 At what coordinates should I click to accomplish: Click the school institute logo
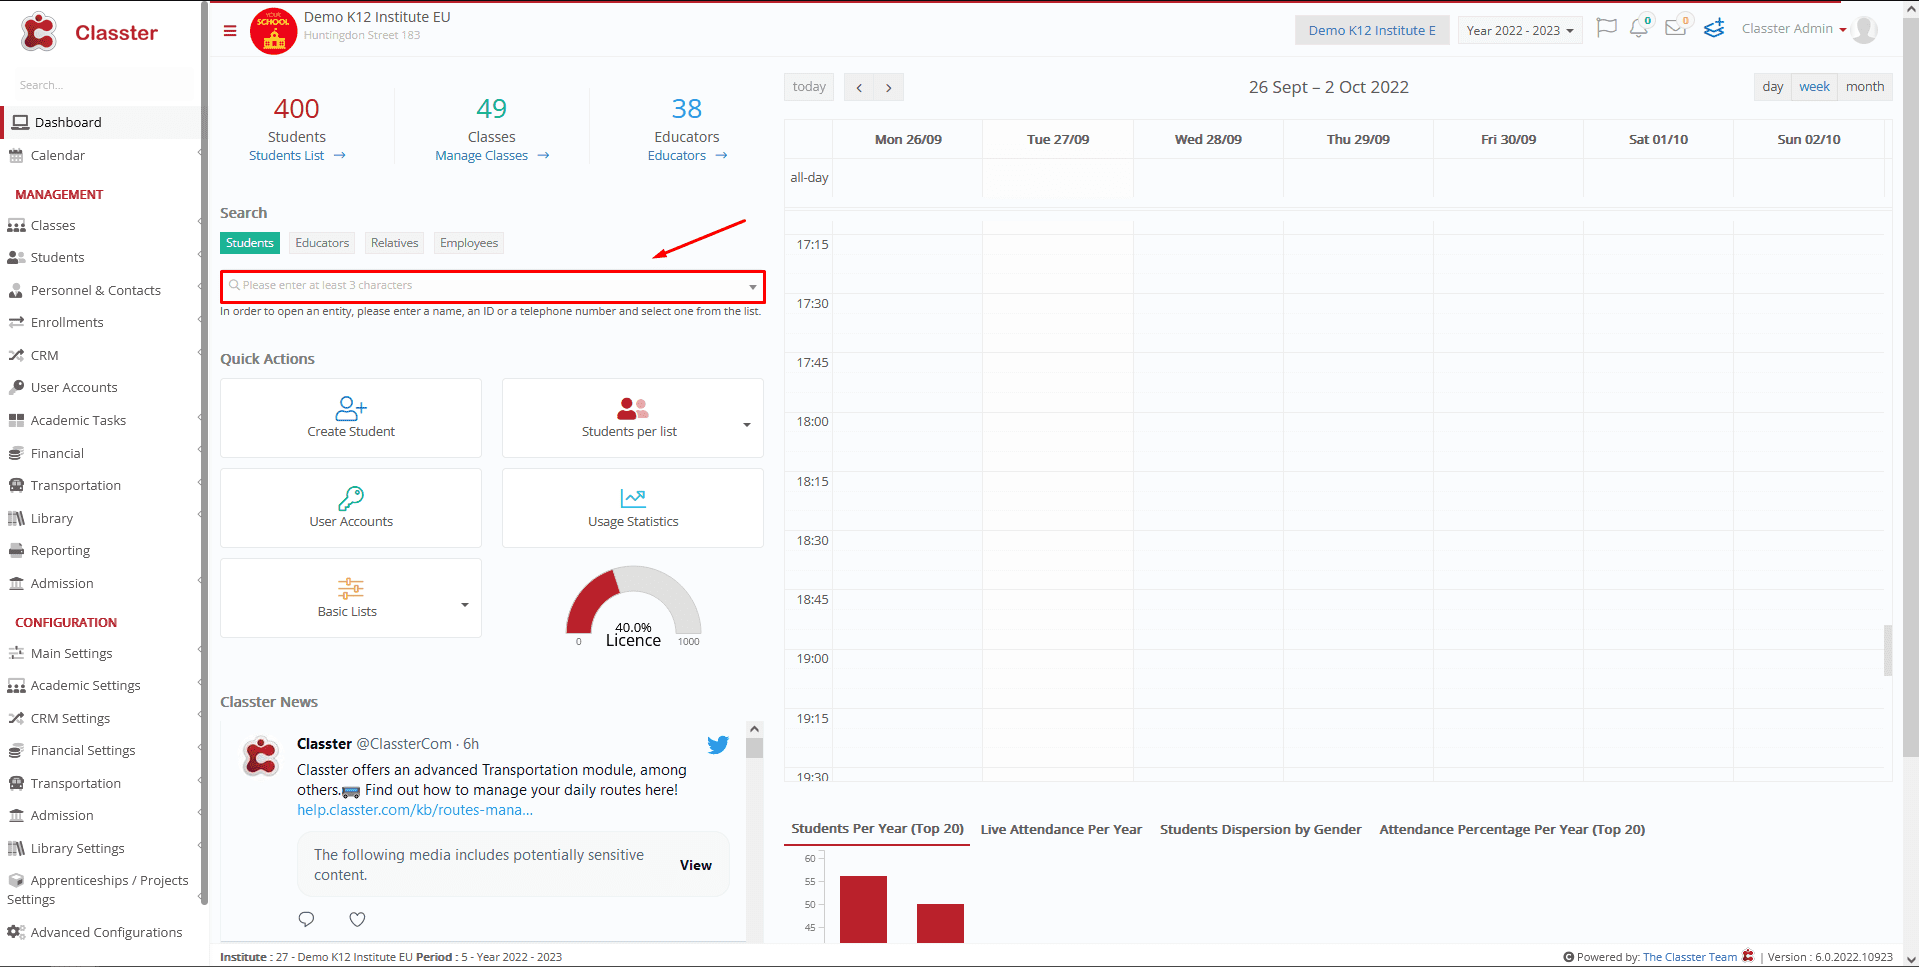pyautogui.click(x=273, y=31)
